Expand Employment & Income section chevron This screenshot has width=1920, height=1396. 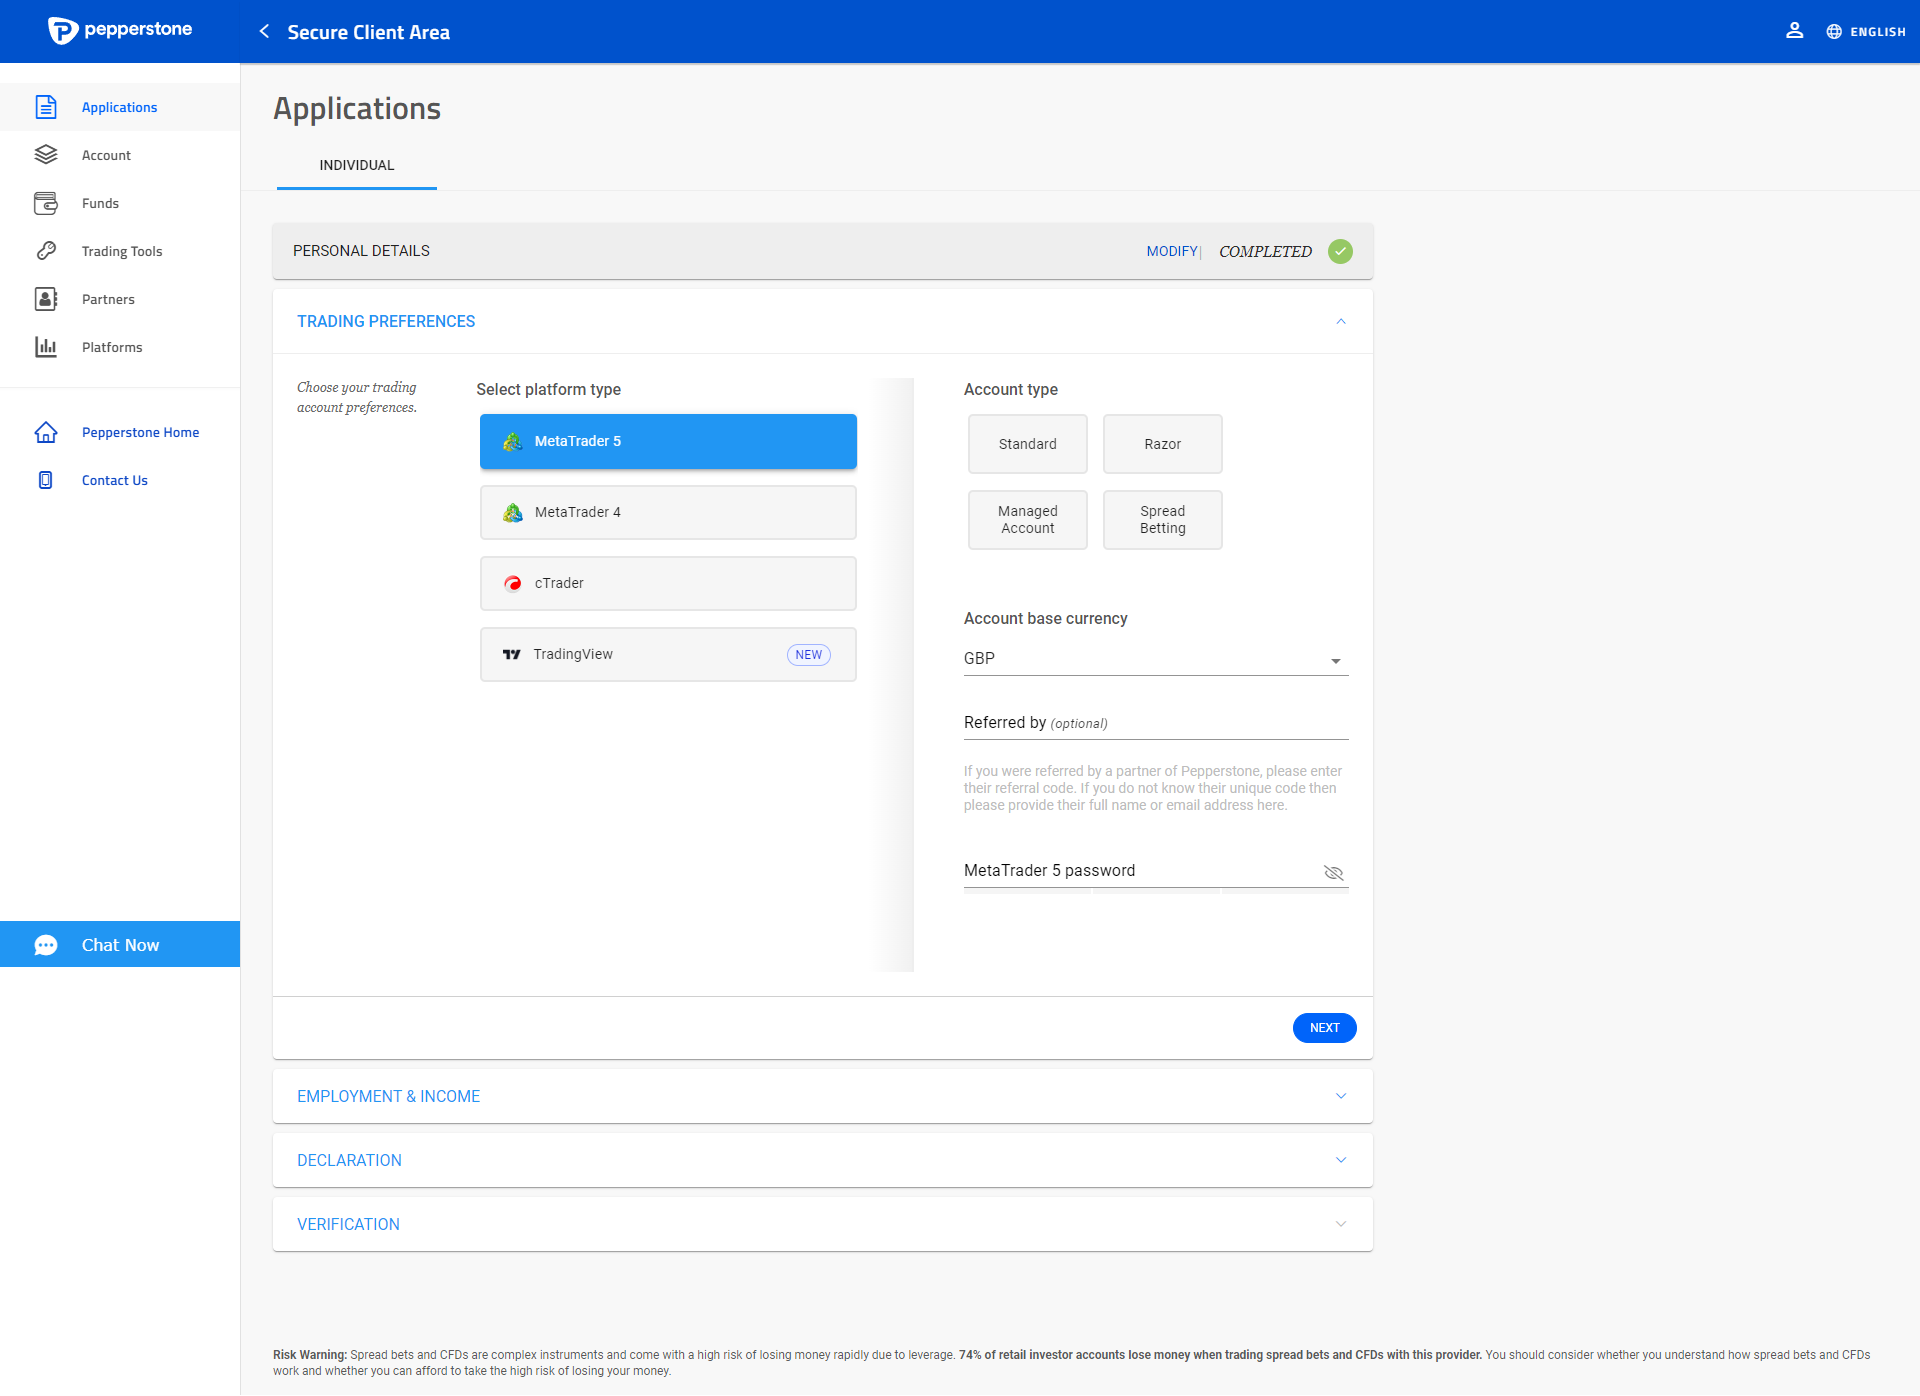click(1340, 1096)
